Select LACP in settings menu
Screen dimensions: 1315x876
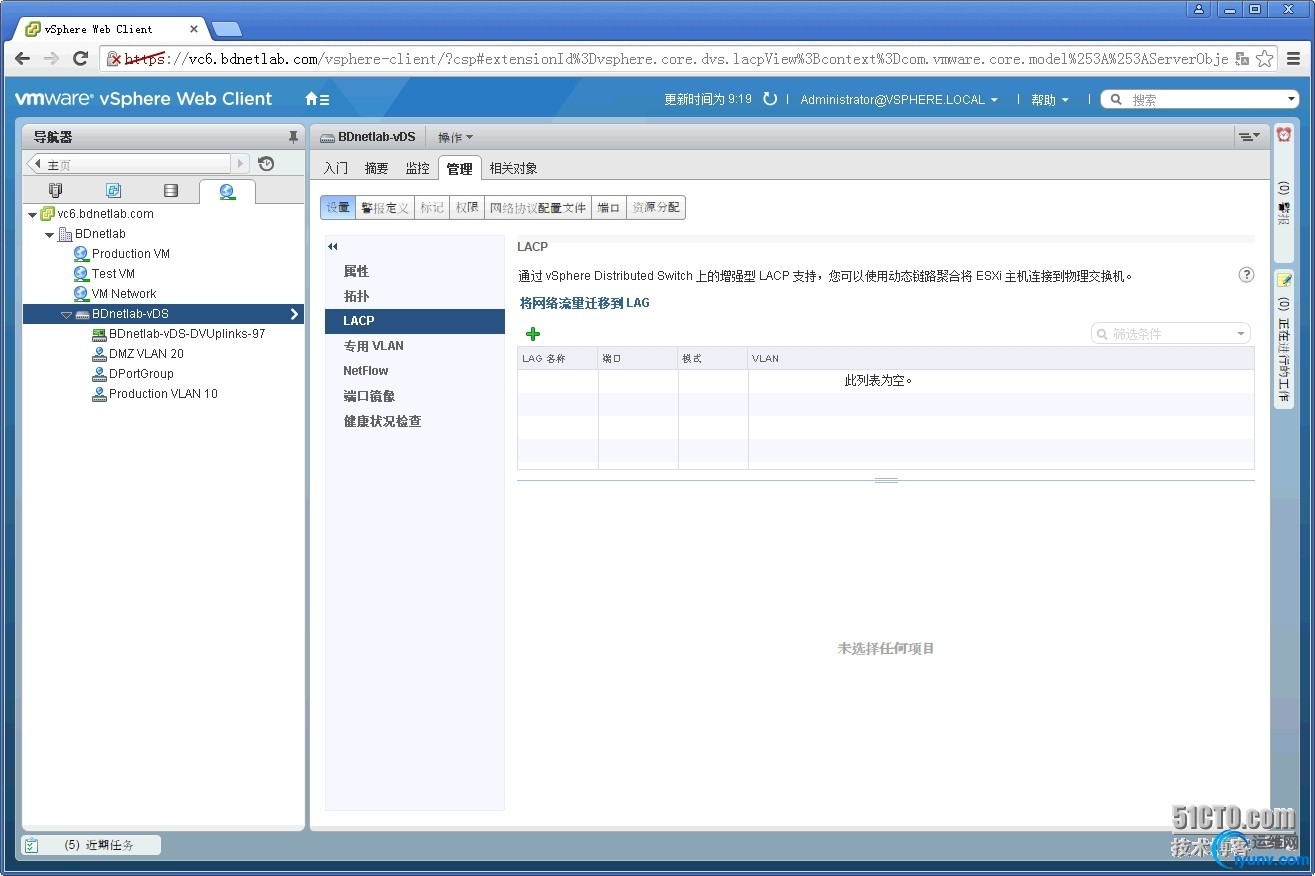[415, 321]
